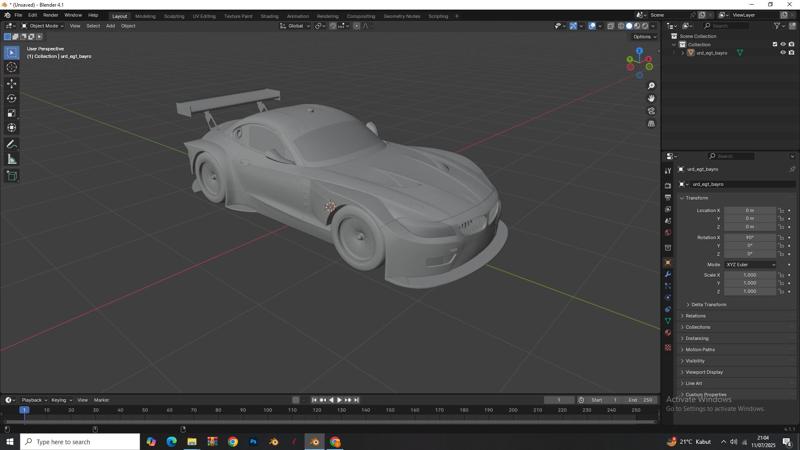Expand the Viewport Display panel
This screenshot has width=800, height=450.
704,372
